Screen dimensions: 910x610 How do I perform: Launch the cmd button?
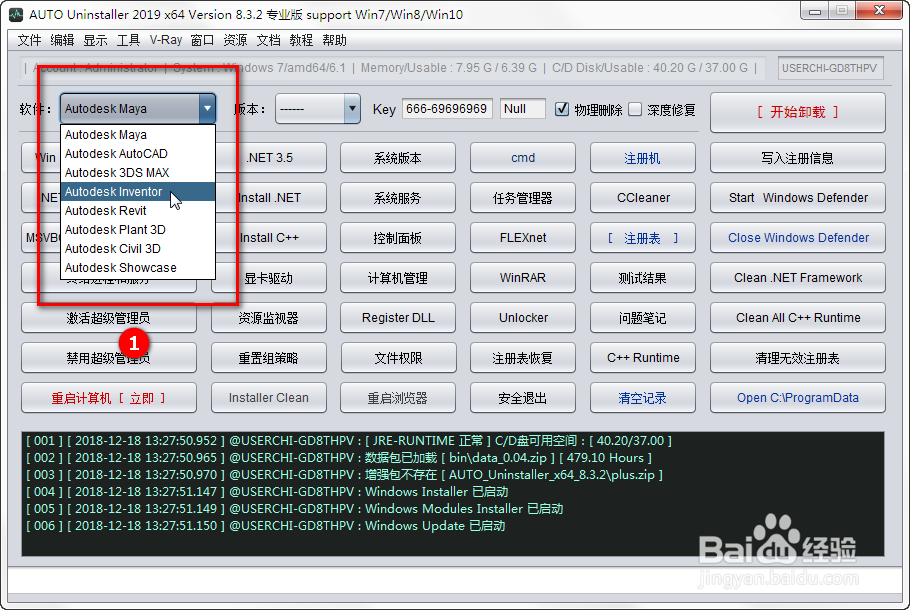tap(522, 158)
